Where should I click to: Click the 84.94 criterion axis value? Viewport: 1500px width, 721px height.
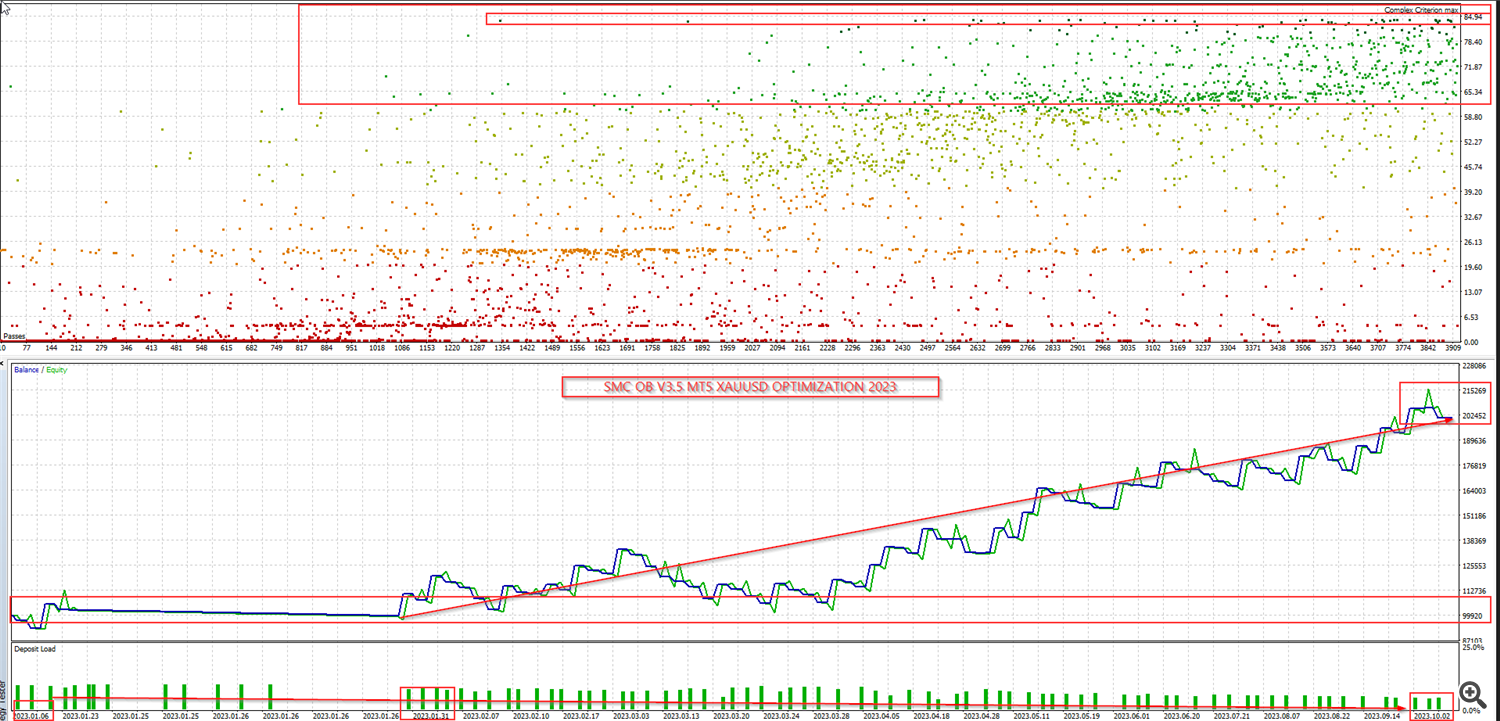pos(1472,18)
